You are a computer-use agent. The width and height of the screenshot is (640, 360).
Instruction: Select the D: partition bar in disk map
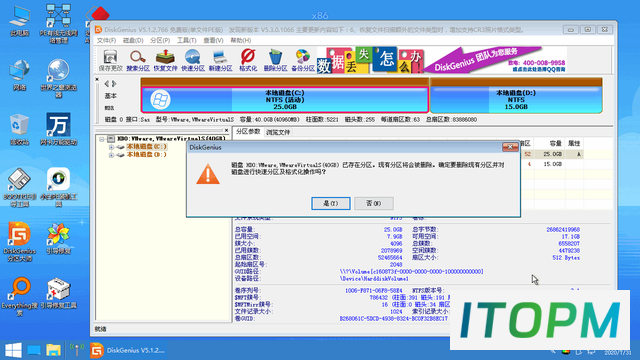click(x=516, y=100)
